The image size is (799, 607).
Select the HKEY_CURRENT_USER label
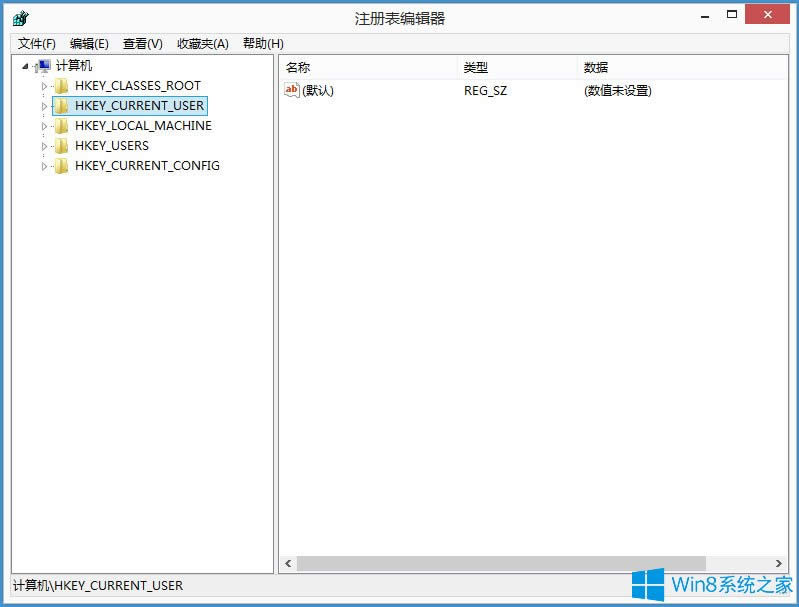(140, 105)
